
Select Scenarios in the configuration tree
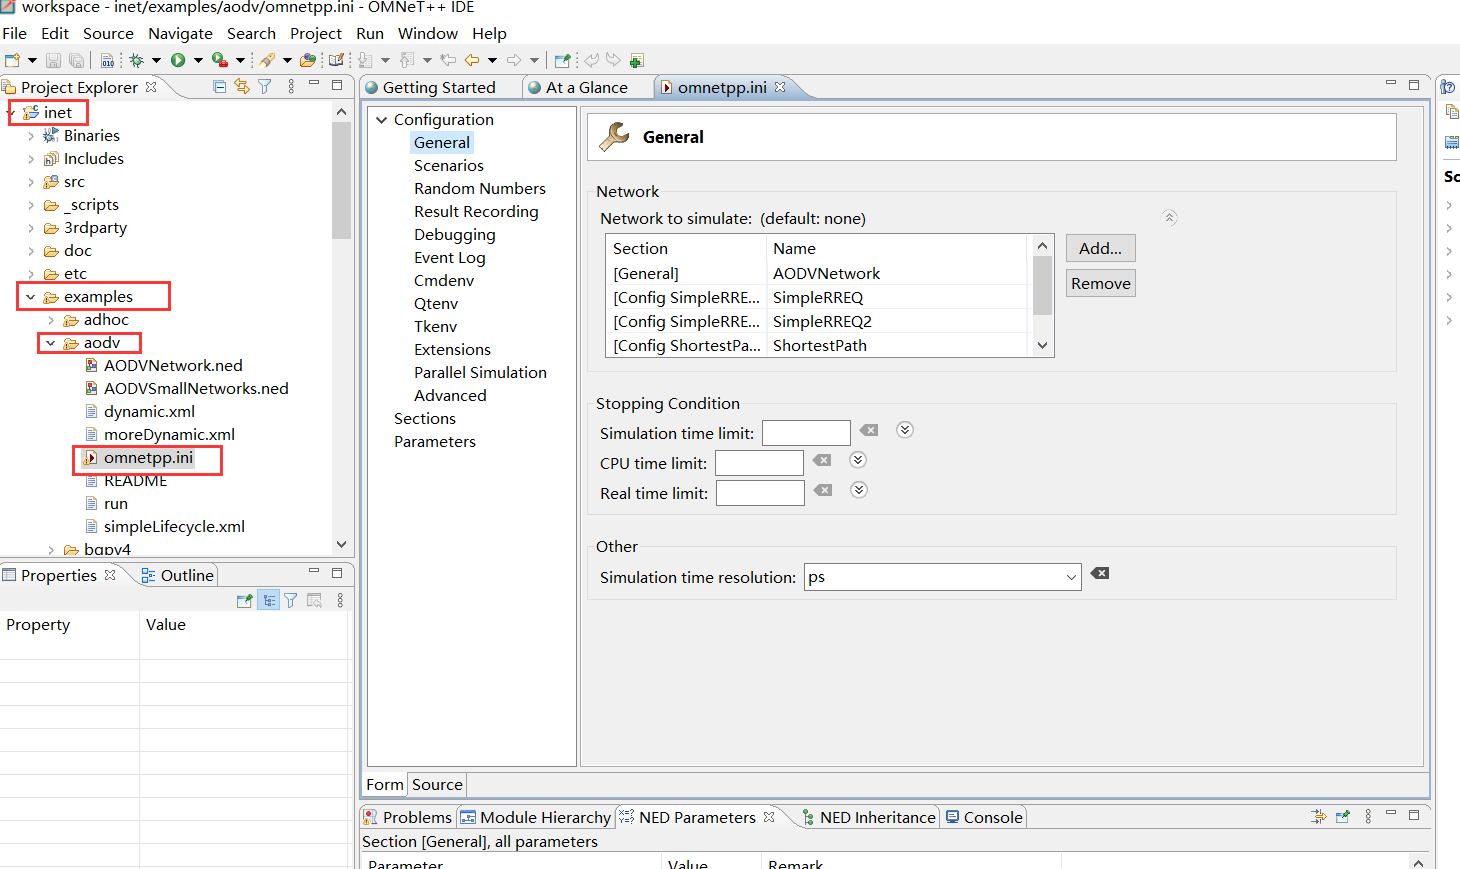click(x=449, y=166)
